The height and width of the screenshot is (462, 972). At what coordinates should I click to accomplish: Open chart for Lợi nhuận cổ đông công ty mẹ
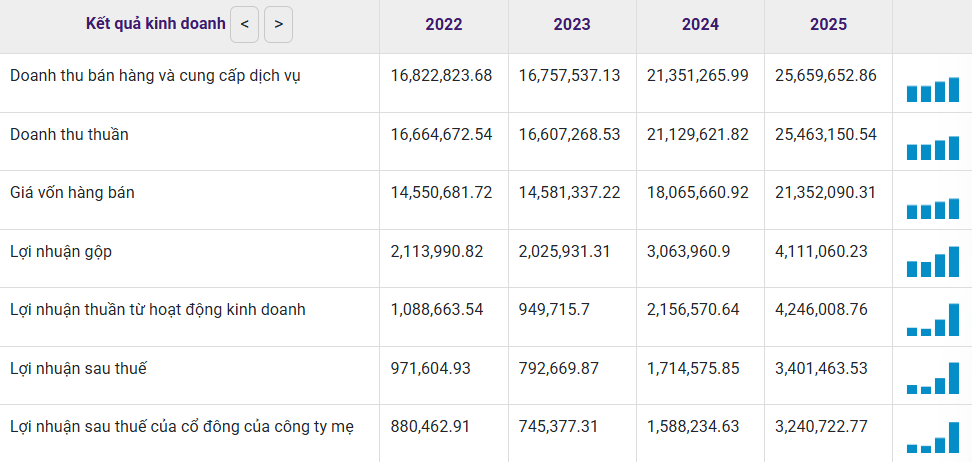point(932,438)
